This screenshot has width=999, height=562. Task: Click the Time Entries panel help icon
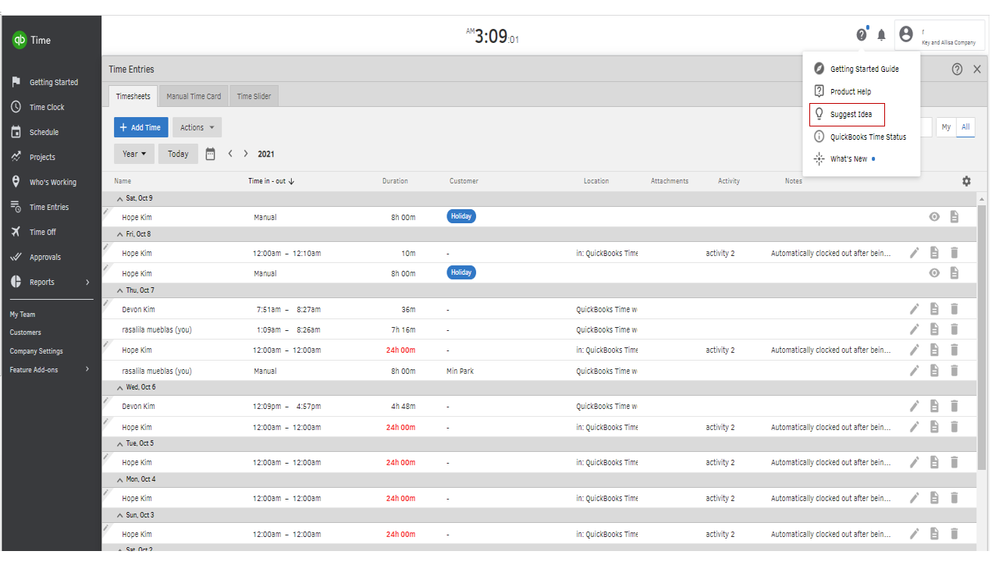click(x=957, y=69)
